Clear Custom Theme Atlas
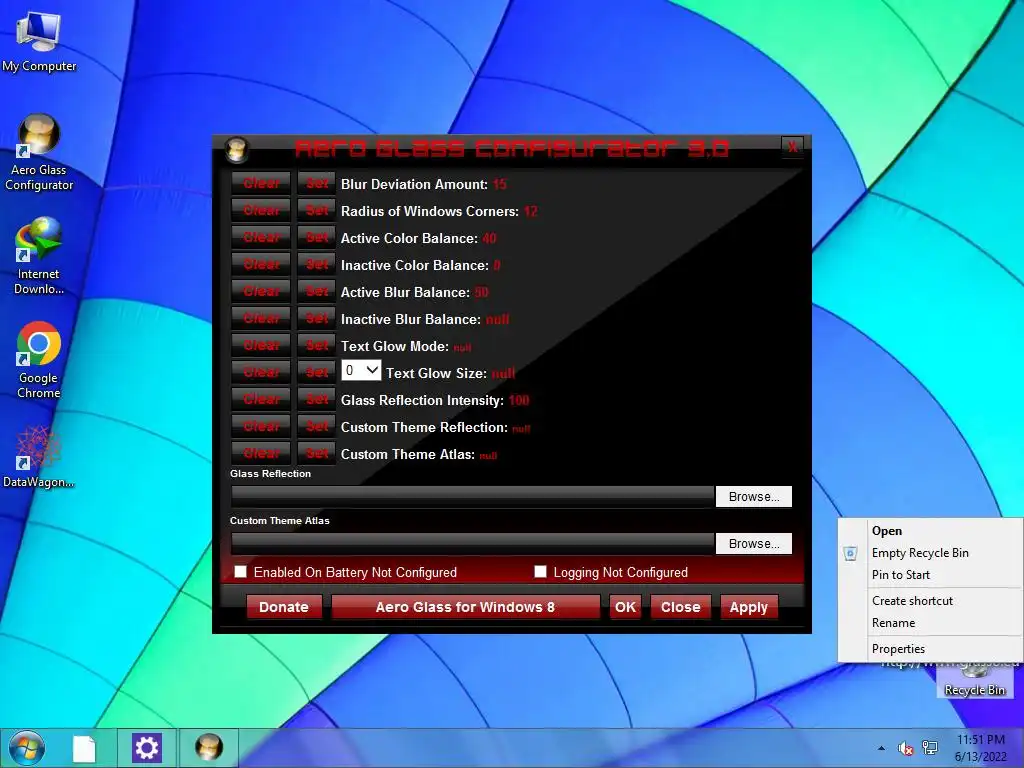Viewport: 1024px width, 768px height. coord(261,453)
